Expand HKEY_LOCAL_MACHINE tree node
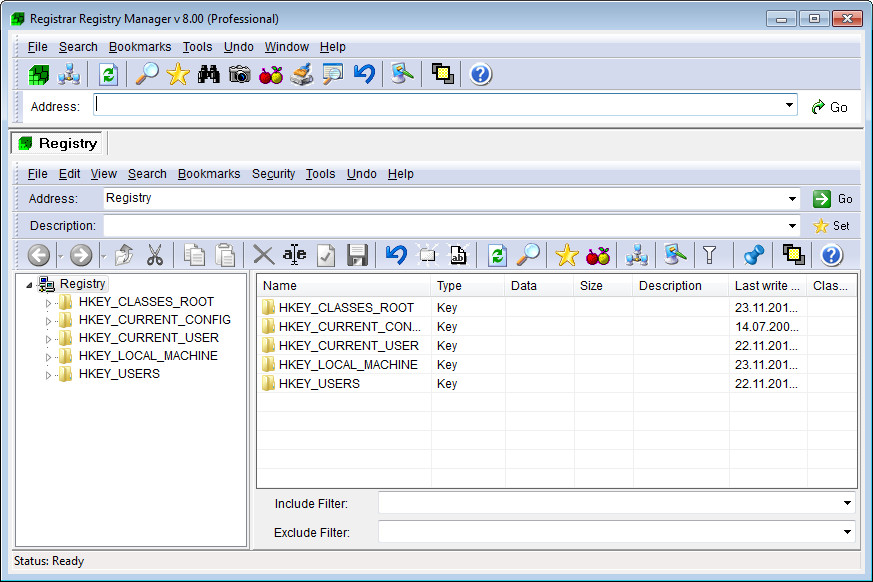This screenshot has height=582, width=873. point(48,358)
